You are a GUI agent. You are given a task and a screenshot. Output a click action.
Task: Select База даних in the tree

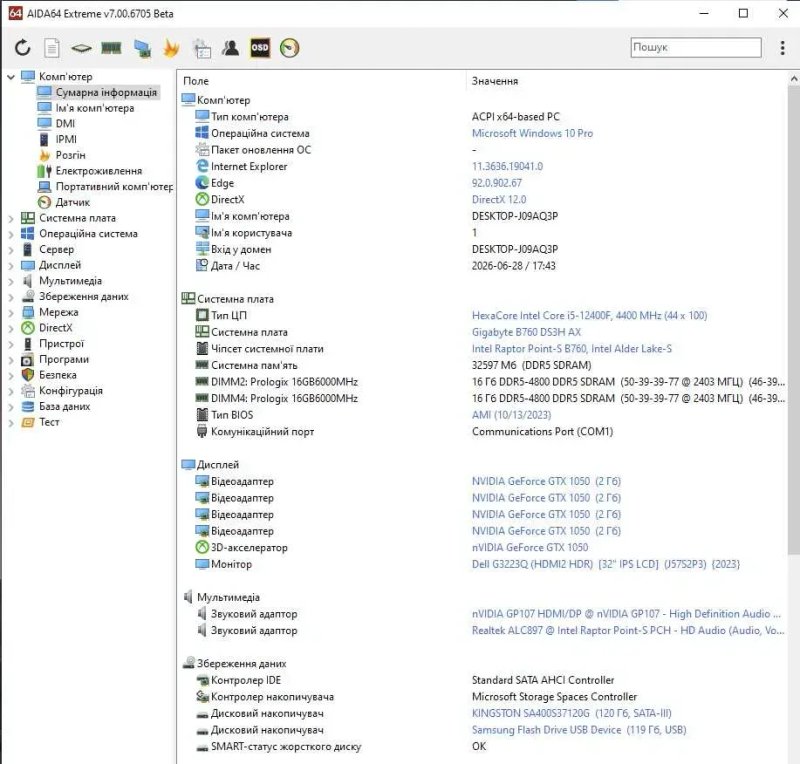(x=64, y=406)
